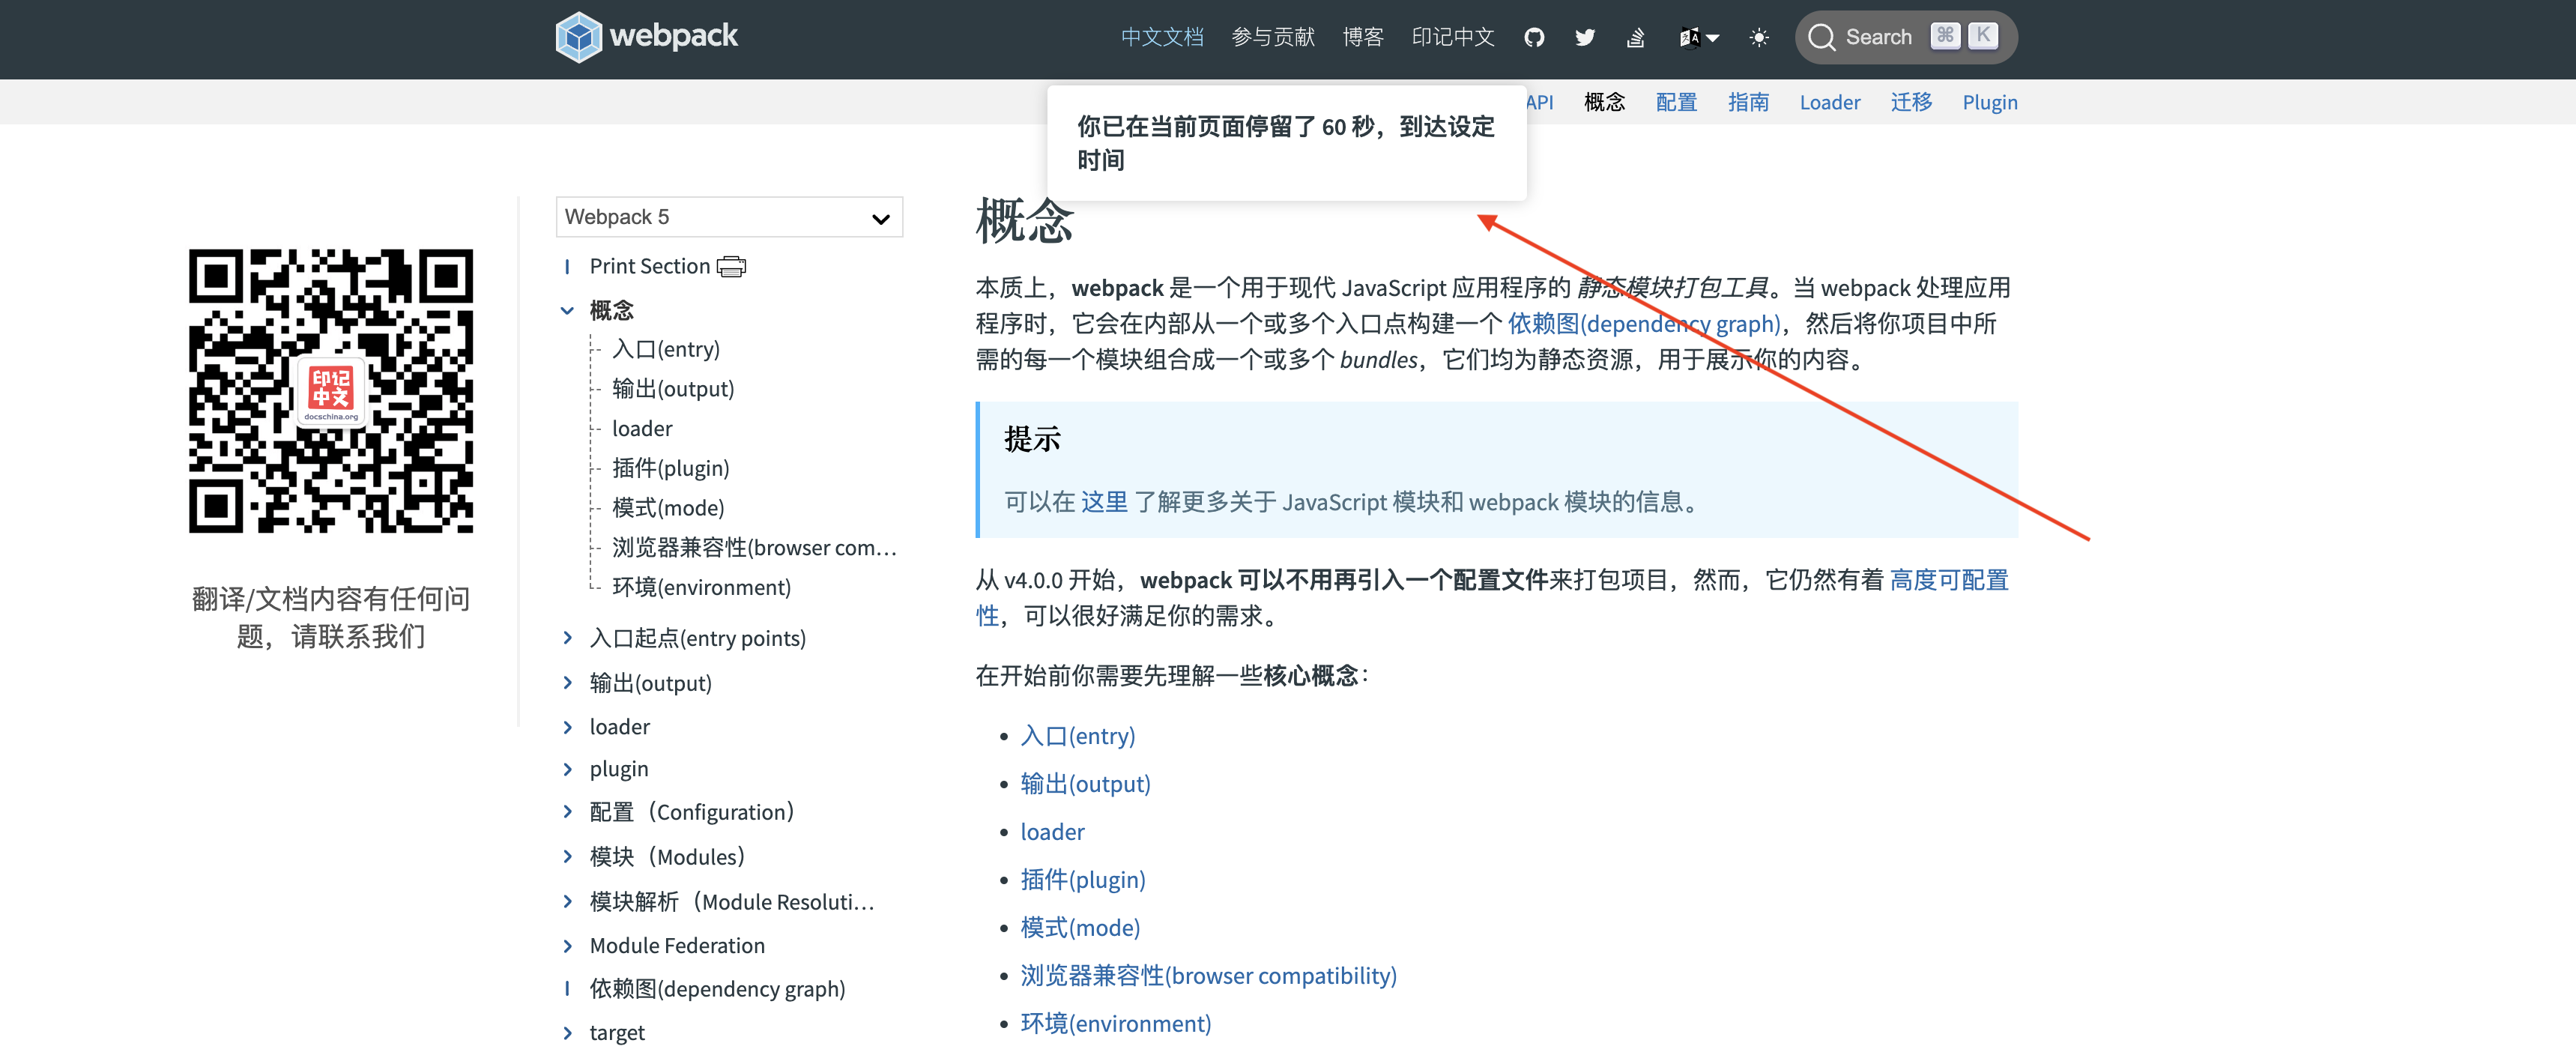
Task: Follow the 这里 link in the tip box
Action: [1104, 502]
